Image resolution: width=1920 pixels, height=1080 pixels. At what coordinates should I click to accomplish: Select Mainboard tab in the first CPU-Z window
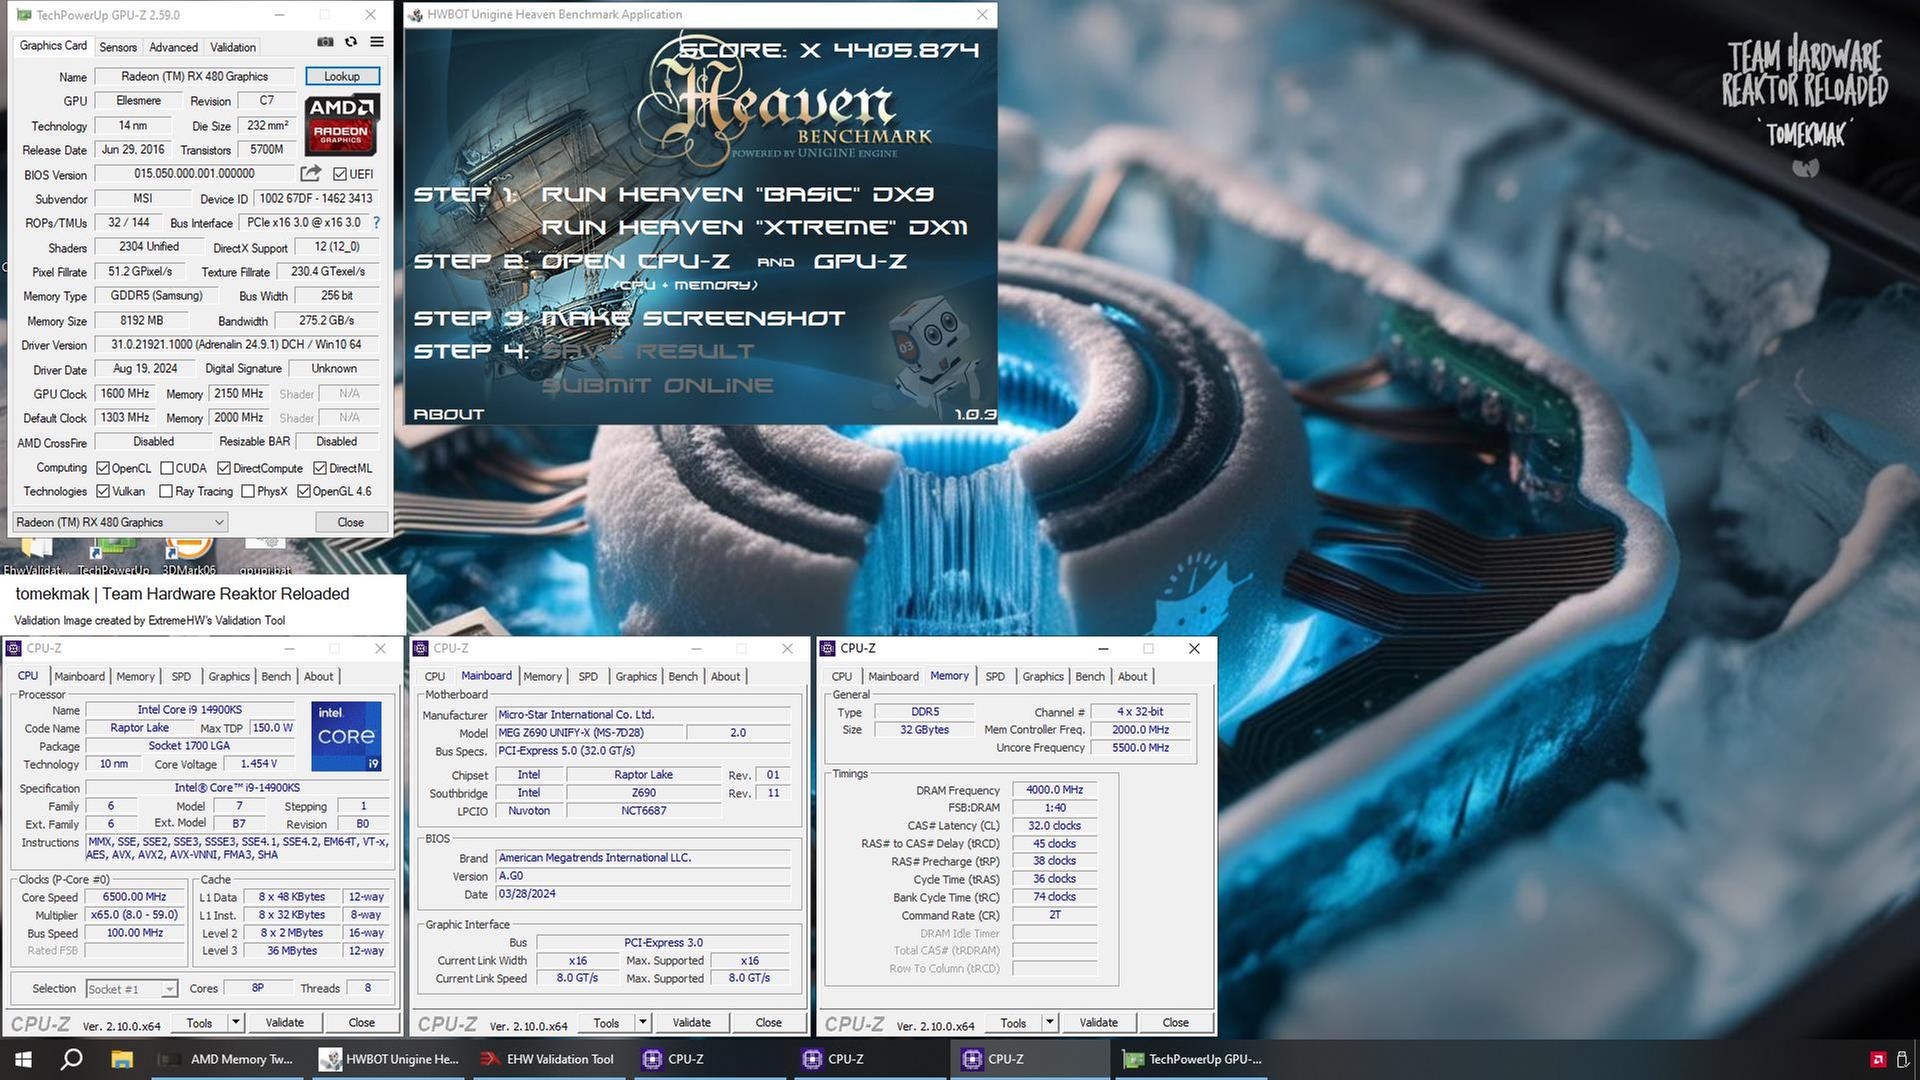click(80, 677)
